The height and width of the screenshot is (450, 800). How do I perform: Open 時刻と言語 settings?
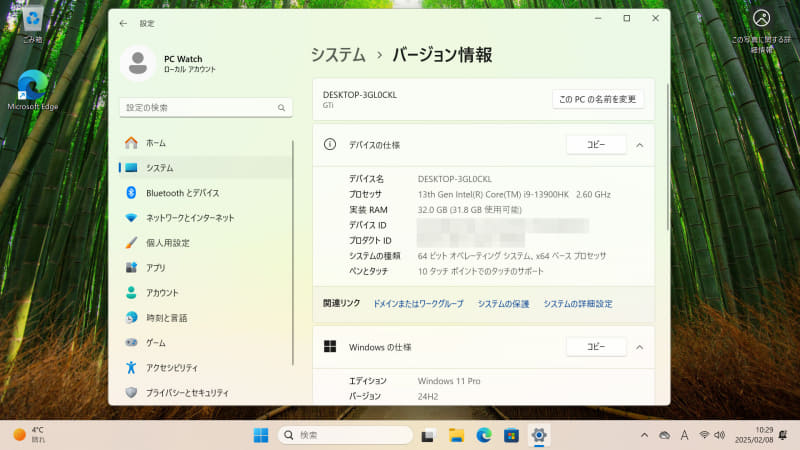click(205, 318)
